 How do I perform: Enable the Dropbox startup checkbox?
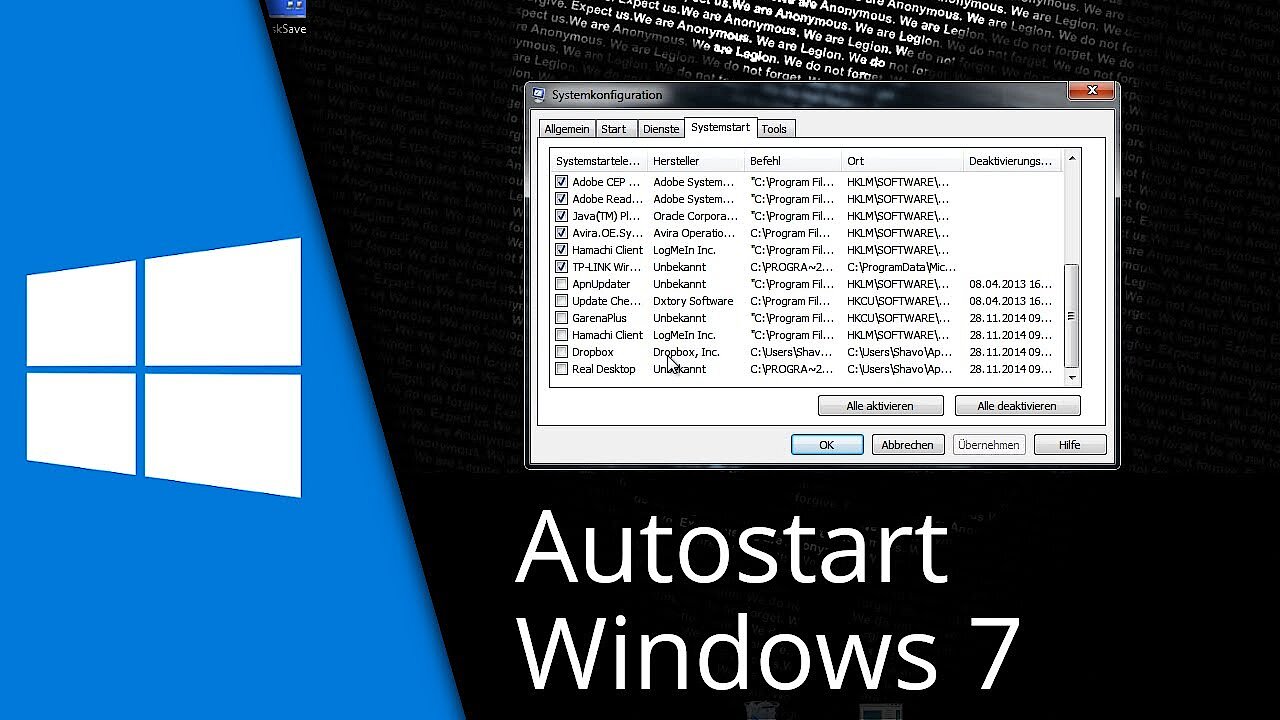click(562, 352)
